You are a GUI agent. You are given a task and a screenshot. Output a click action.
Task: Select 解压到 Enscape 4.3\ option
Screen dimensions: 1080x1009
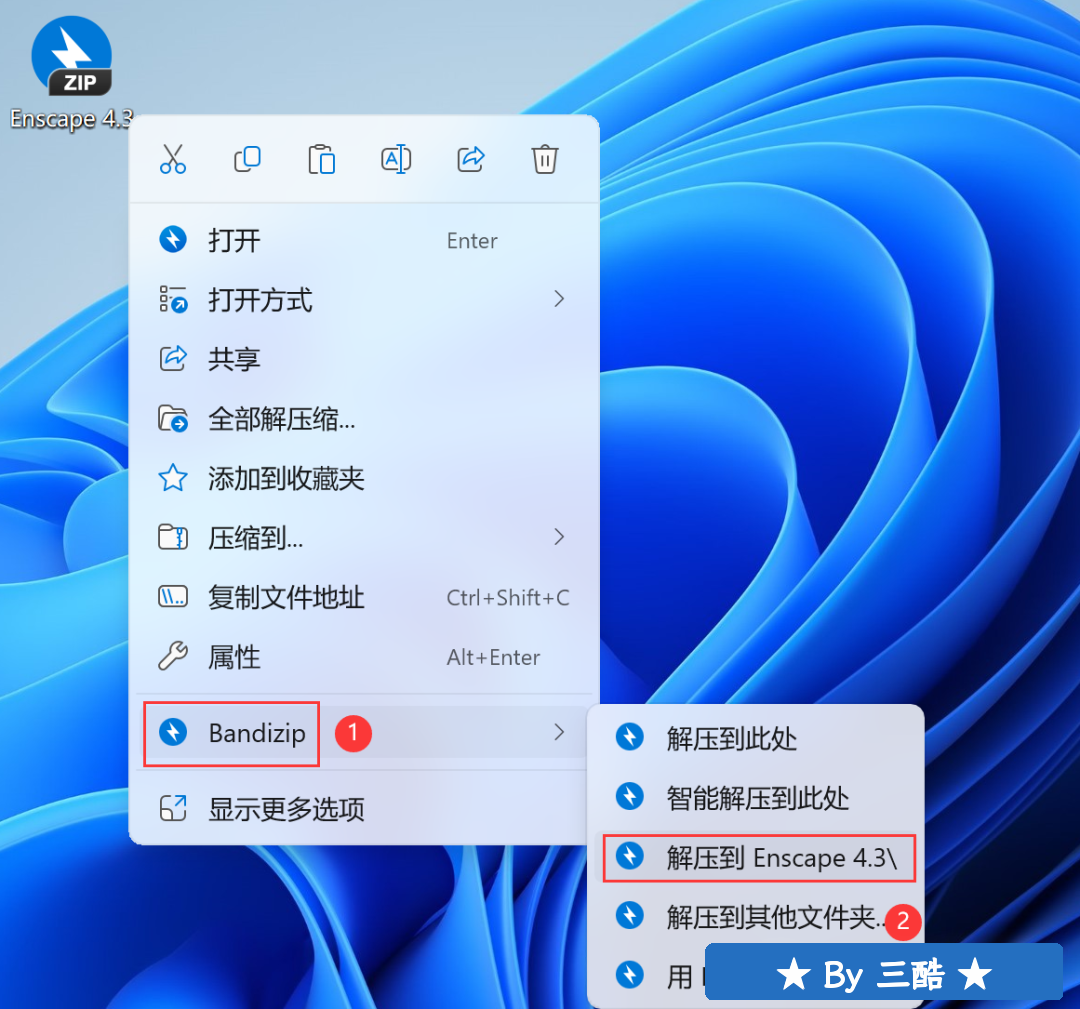pyautogui.click(x=756, y=857)
